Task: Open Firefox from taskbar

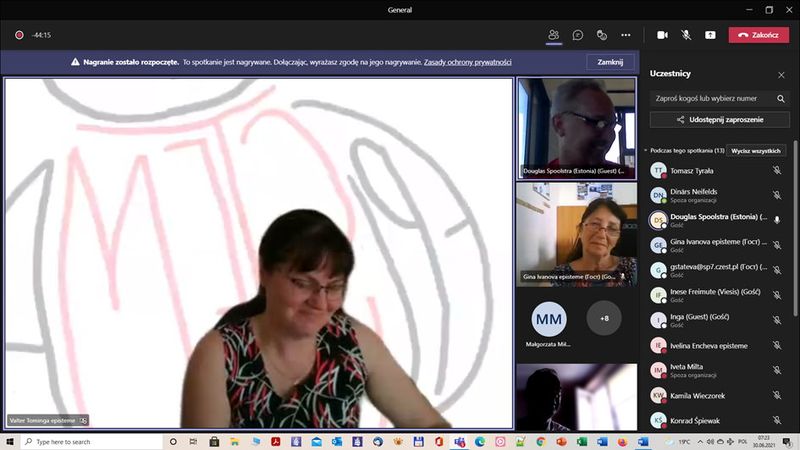Action: click(x=622, y=441)
